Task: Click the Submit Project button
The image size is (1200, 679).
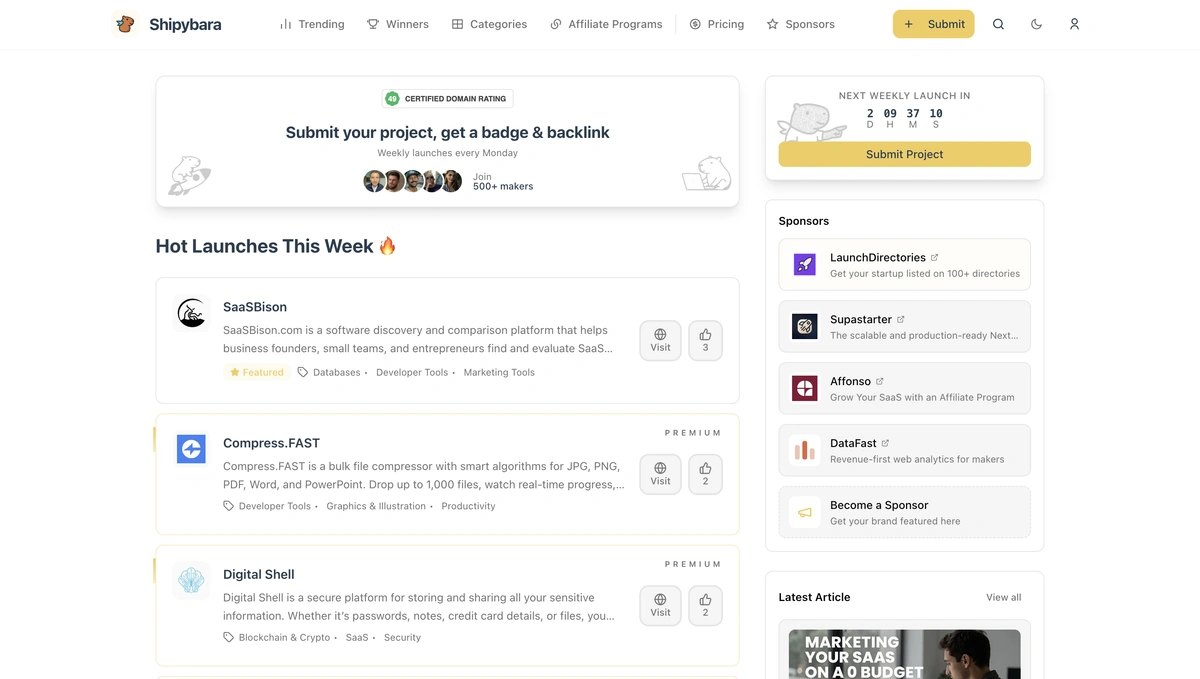Action: (x=904, y=154)
